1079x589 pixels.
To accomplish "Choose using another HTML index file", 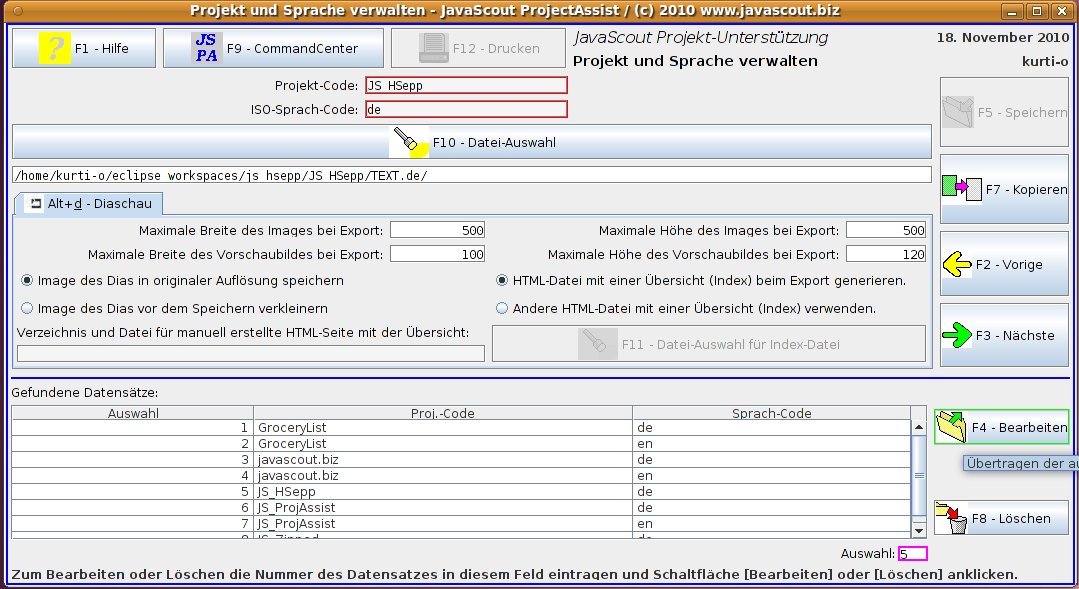I will [502, 309].
